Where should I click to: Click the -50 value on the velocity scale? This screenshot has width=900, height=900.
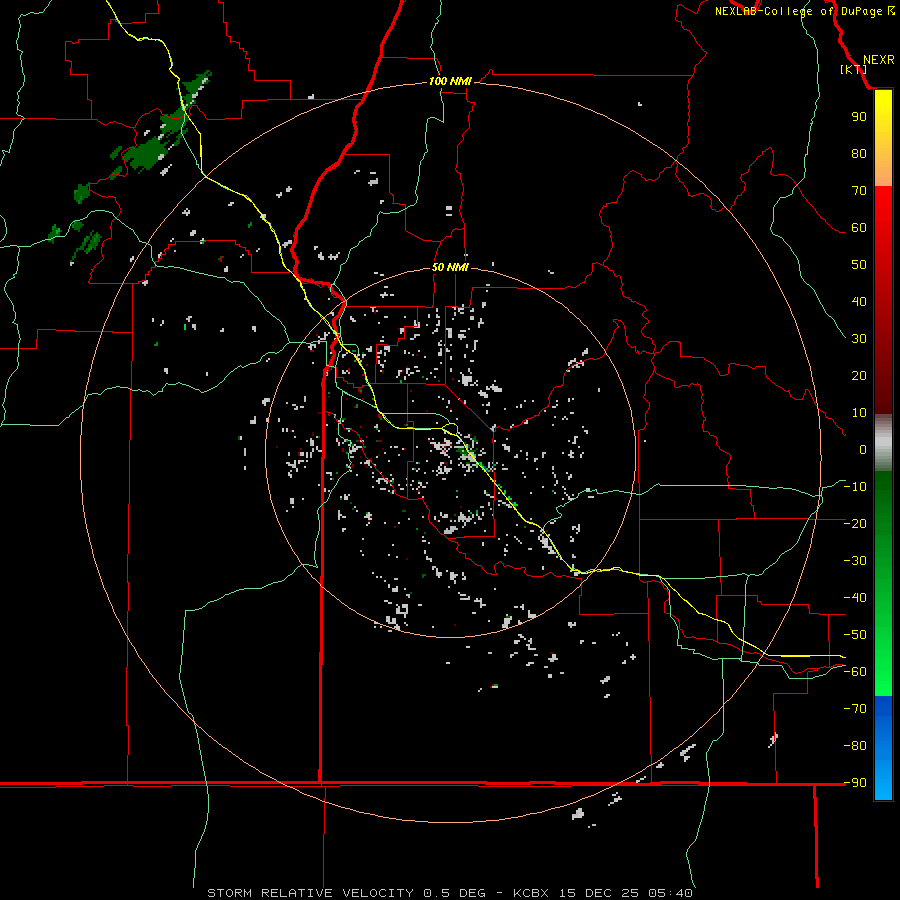[855, 635]
